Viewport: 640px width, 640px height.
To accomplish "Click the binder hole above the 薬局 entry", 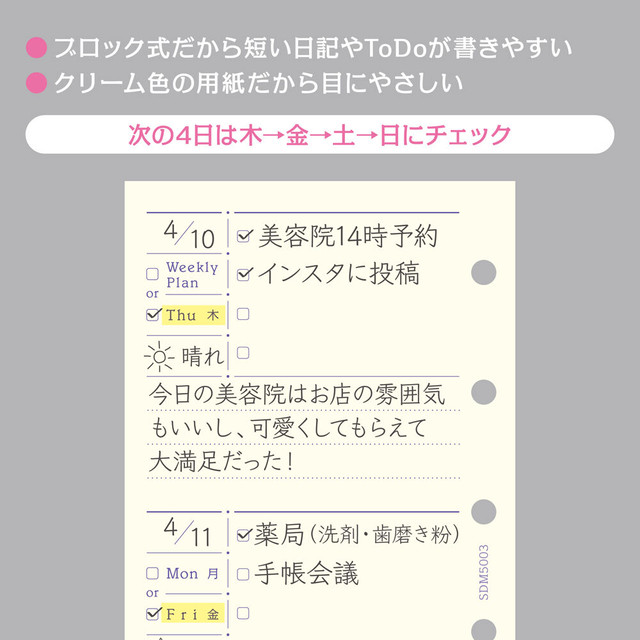I will click(x=483, y=512).
